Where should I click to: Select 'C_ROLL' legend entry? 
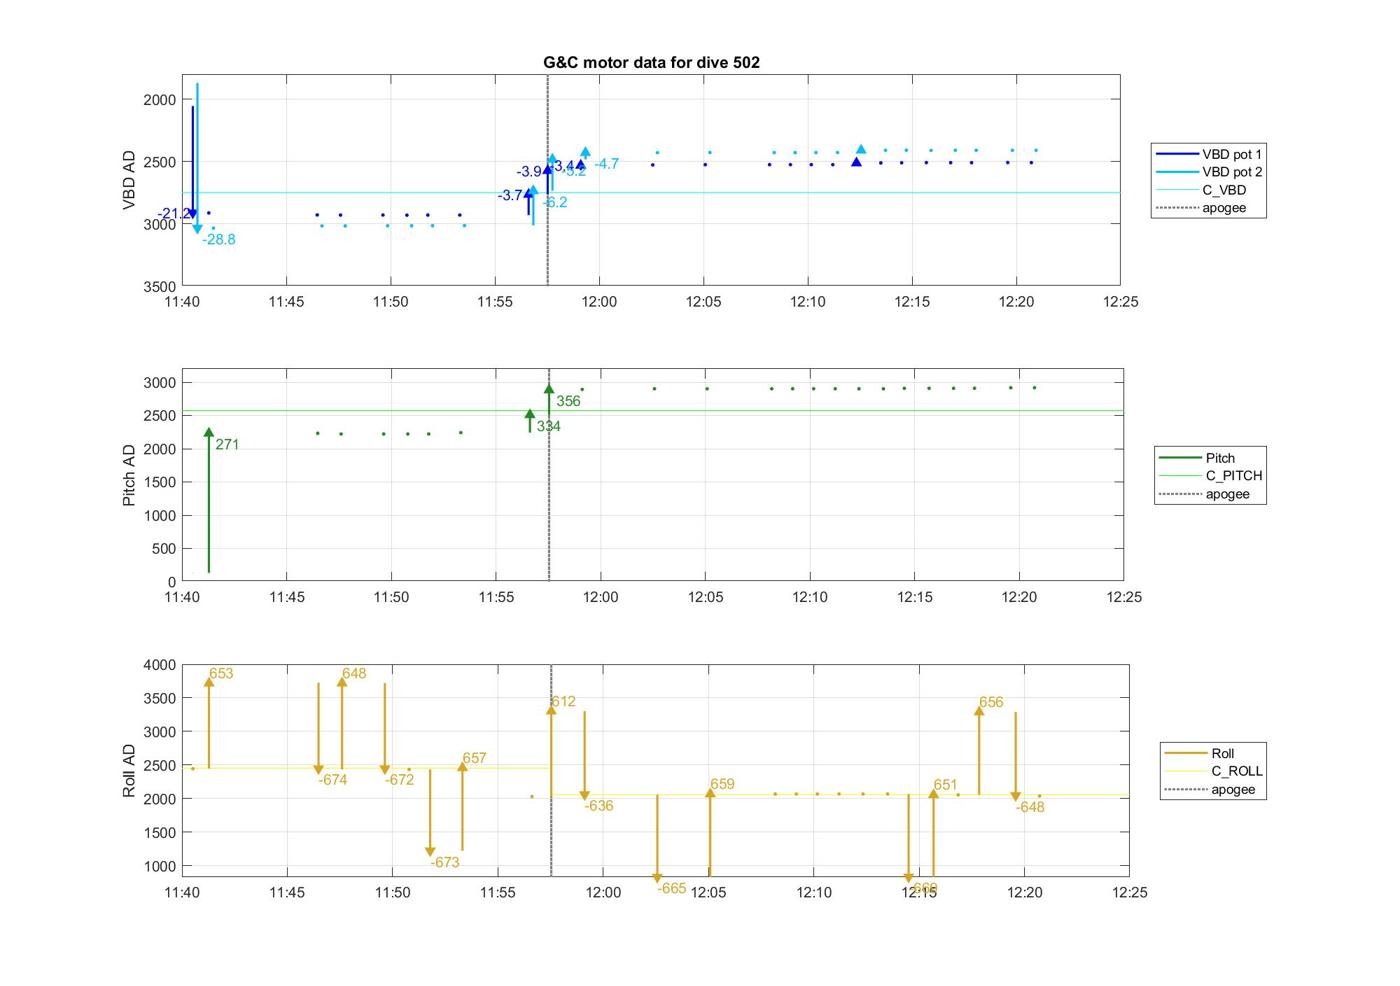pyautogui.click(x=1213, y=771)
